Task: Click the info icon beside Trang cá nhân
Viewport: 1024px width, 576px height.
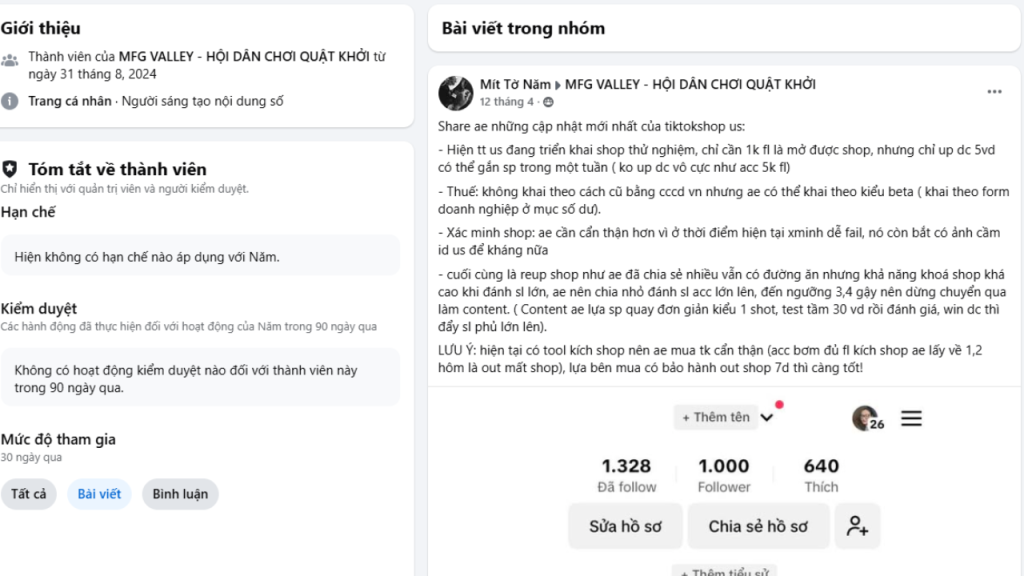Action: pos(10,101)
